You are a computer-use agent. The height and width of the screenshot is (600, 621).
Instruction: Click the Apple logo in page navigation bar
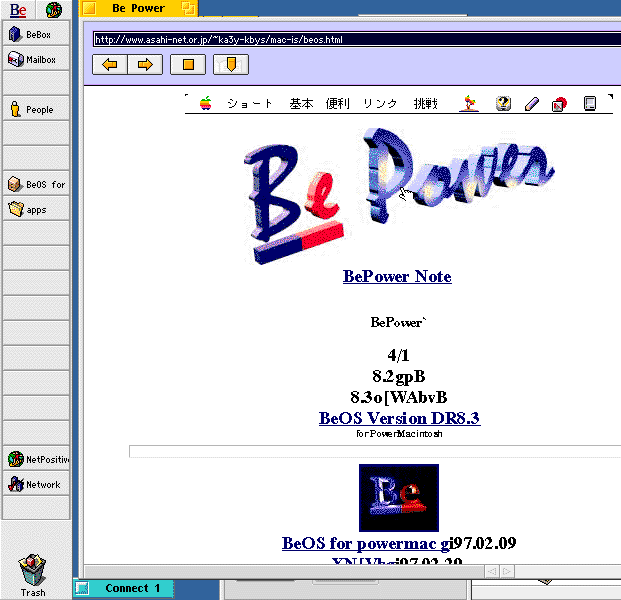point(206,103)
